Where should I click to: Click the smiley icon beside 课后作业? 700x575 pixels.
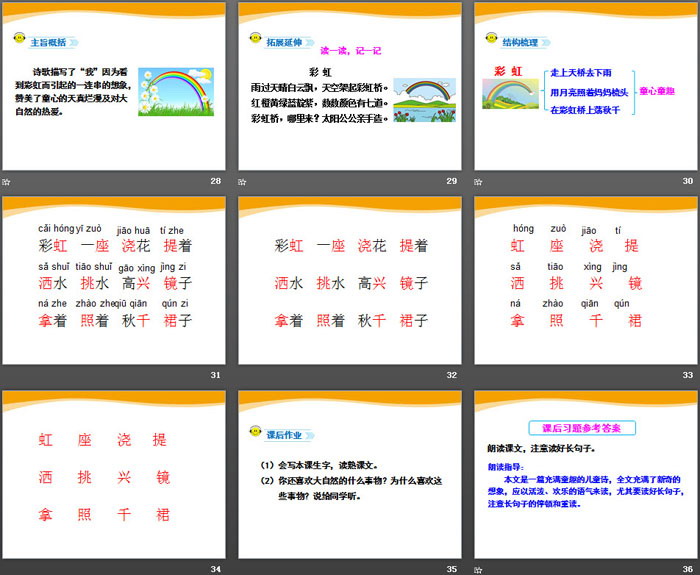(255, 431)
